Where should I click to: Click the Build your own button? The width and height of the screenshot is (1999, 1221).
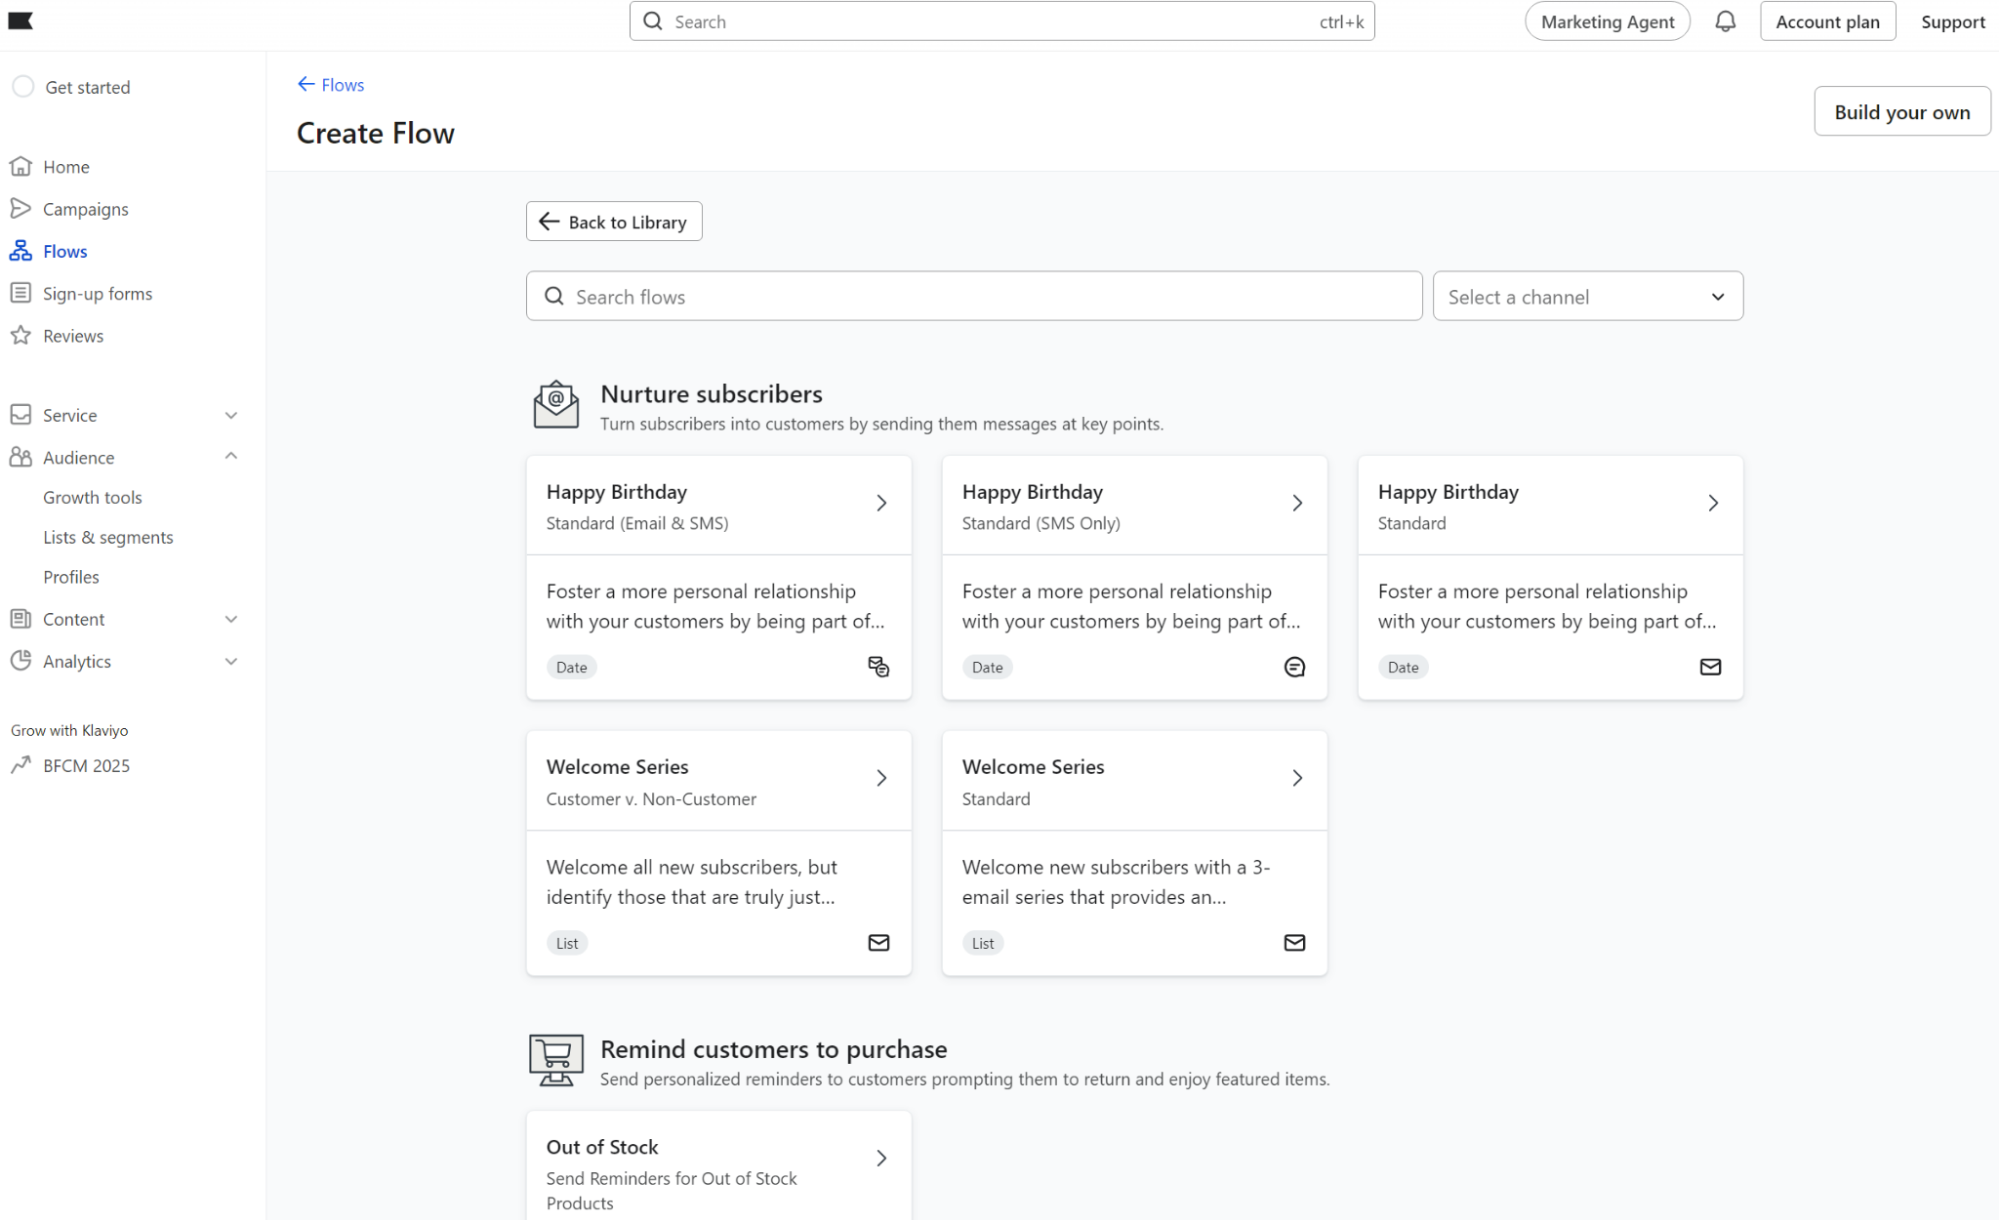coord(1901,112)
